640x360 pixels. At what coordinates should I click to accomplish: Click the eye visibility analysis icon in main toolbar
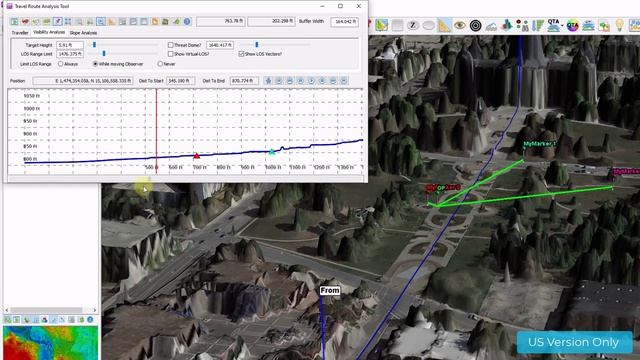point(460,26)
